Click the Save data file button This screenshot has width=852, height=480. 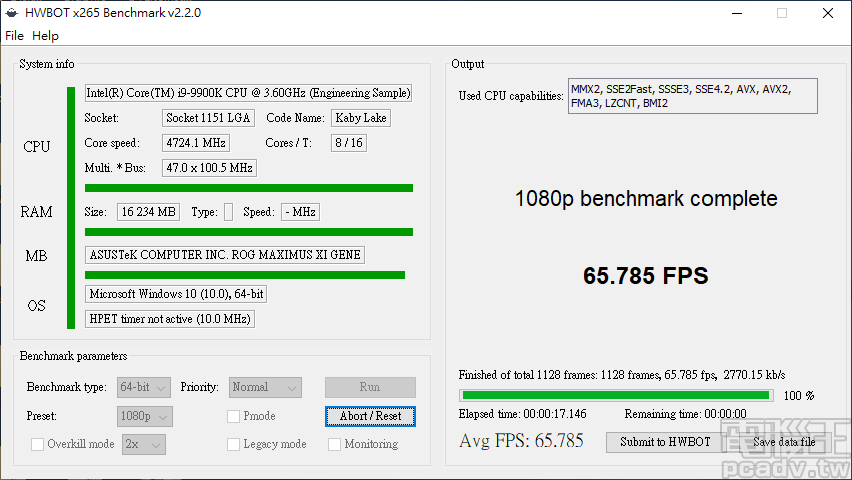tap(784, 442)
